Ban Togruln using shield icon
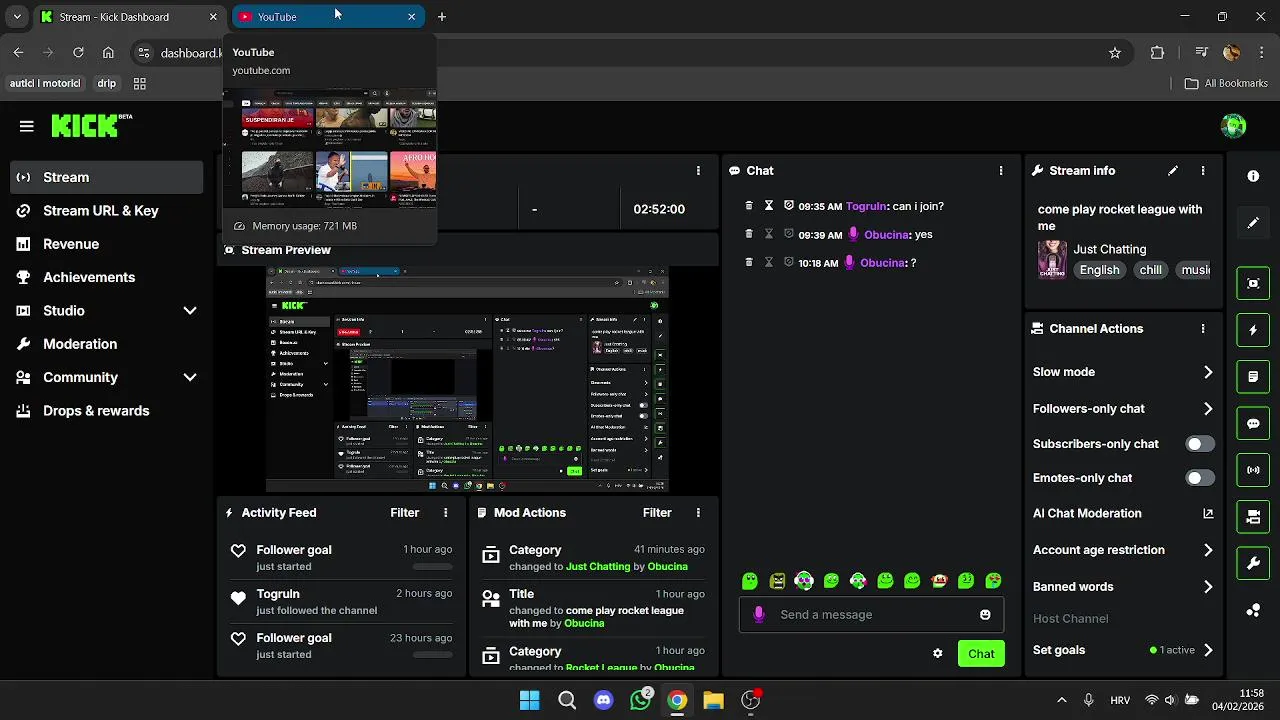 (789, 206)
